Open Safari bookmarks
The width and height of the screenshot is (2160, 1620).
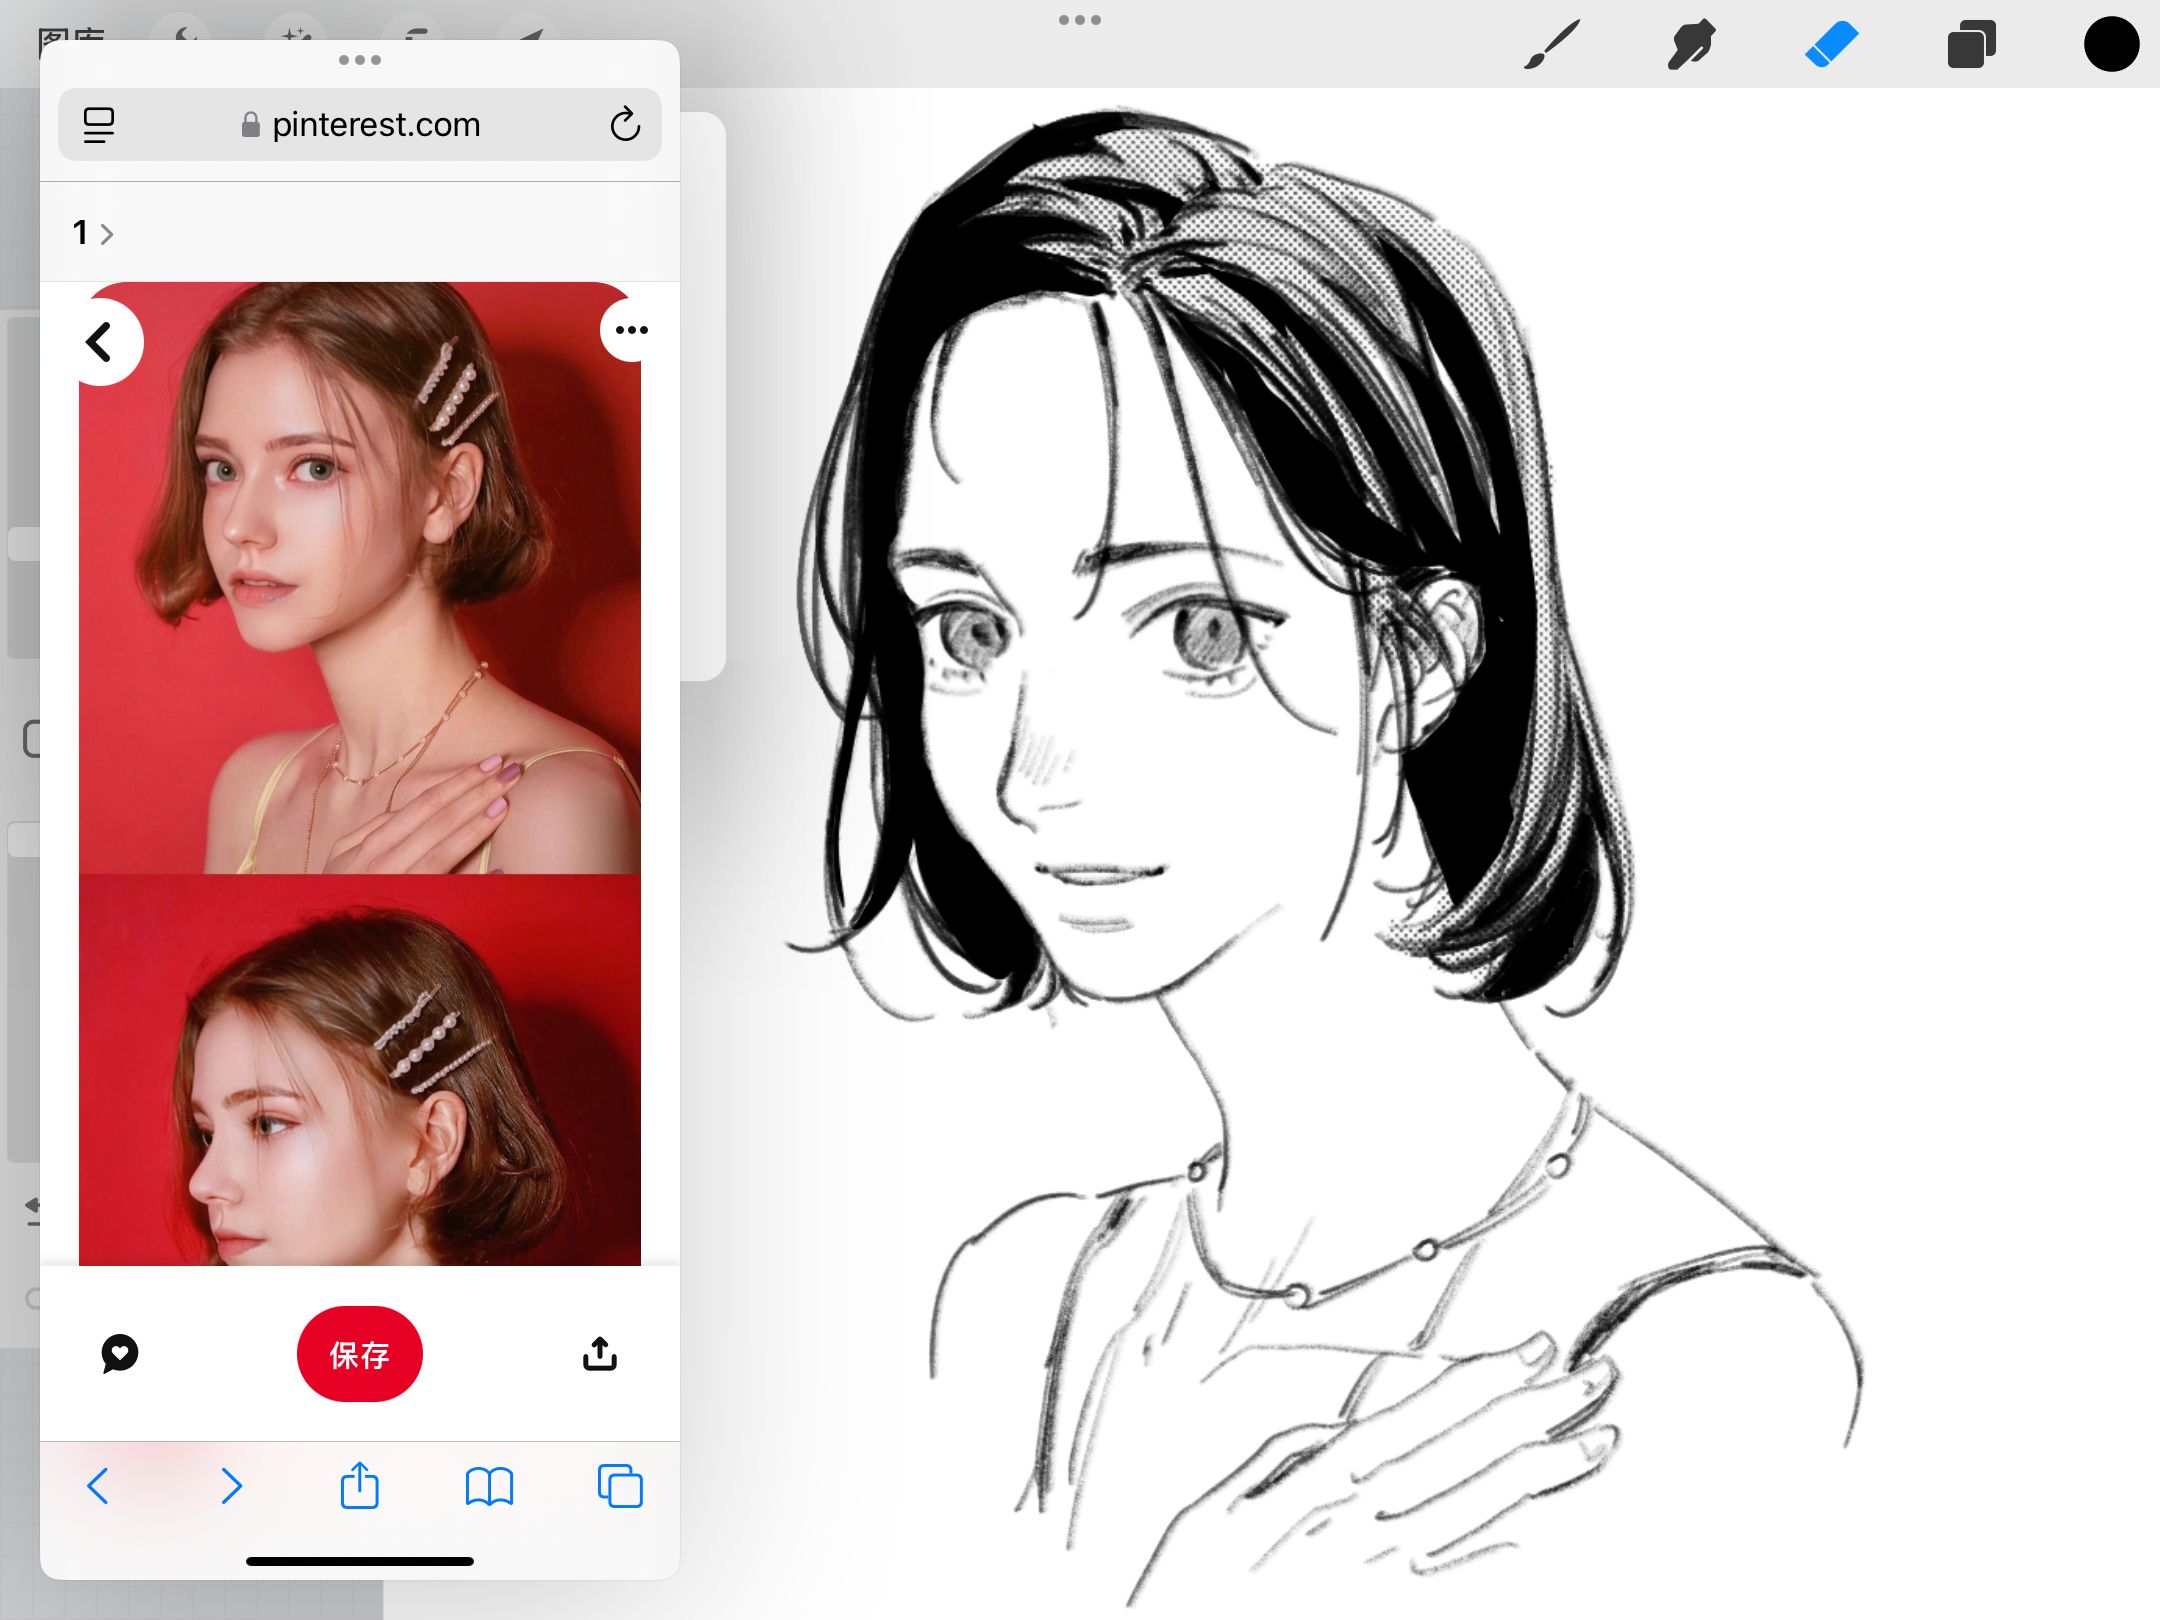[x=489, y=1486]
